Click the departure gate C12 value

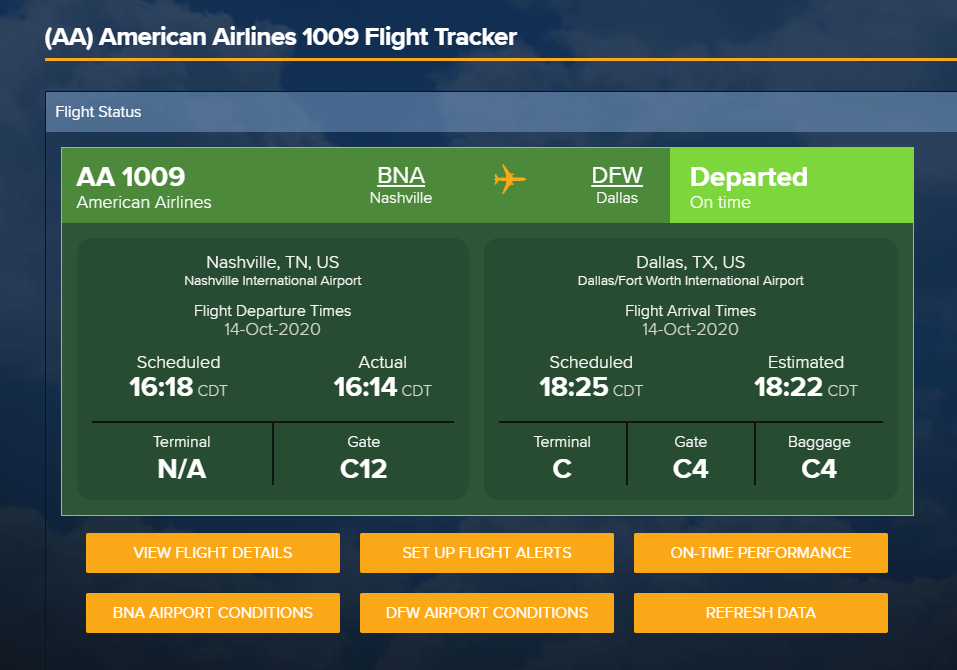click(x=363, y=468)
